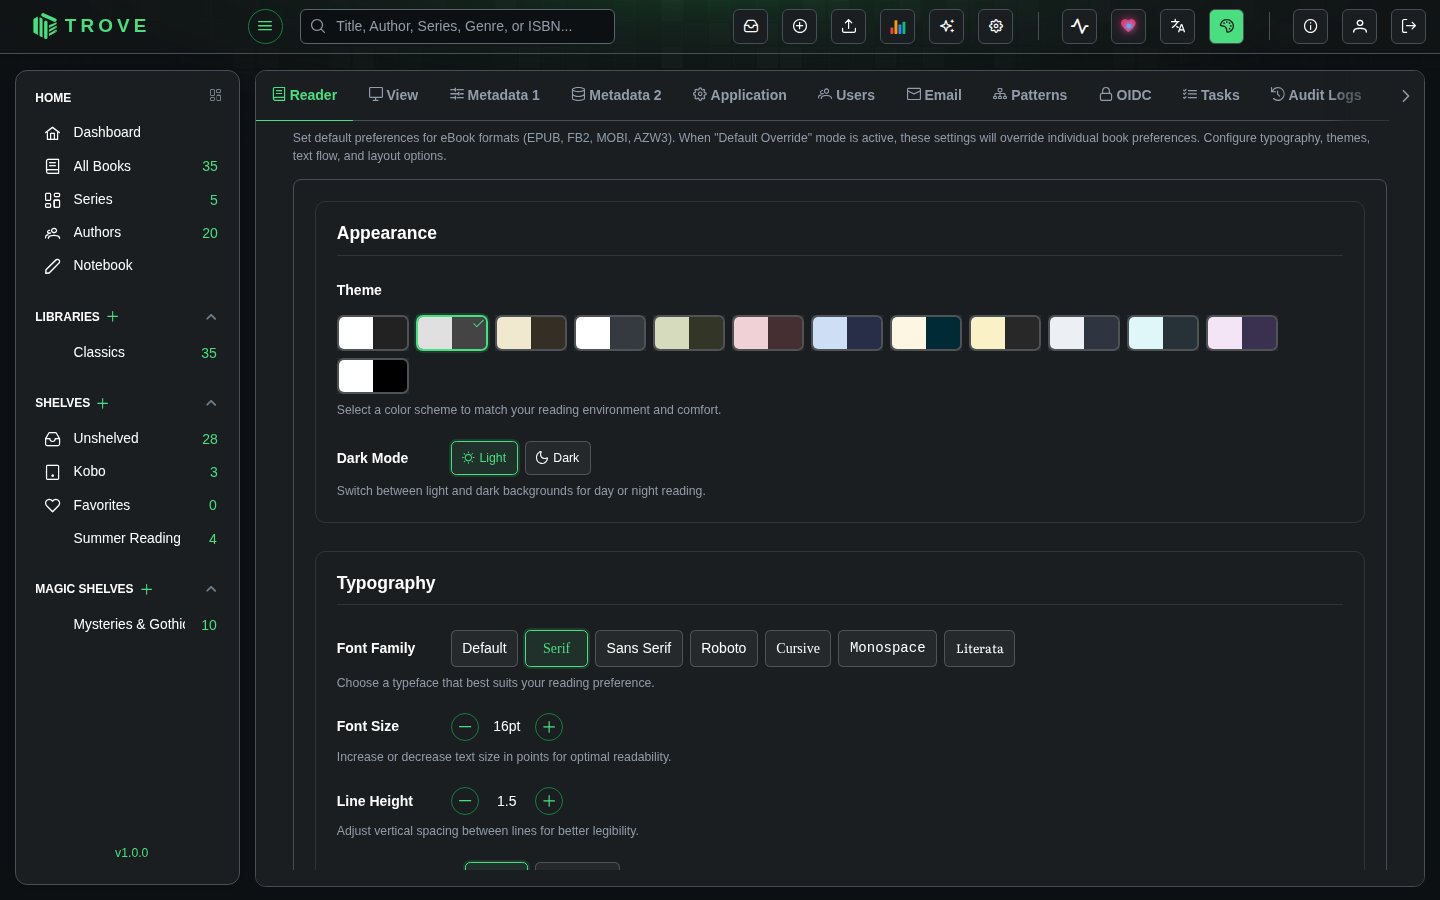Open the inbox tray icon in top bar
The height and width of the screenshot is (900, 1440).
[751, 26]
